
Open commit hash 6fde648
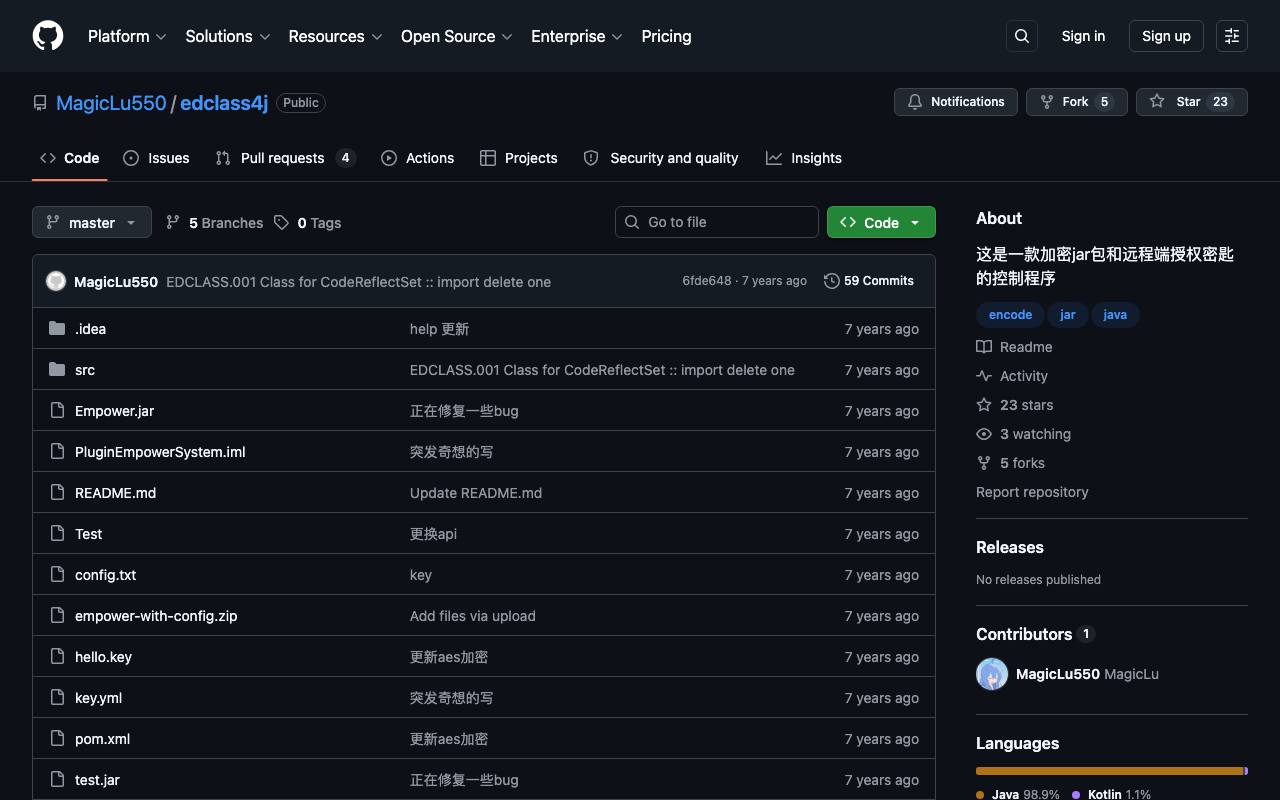(x=707, y=281)
